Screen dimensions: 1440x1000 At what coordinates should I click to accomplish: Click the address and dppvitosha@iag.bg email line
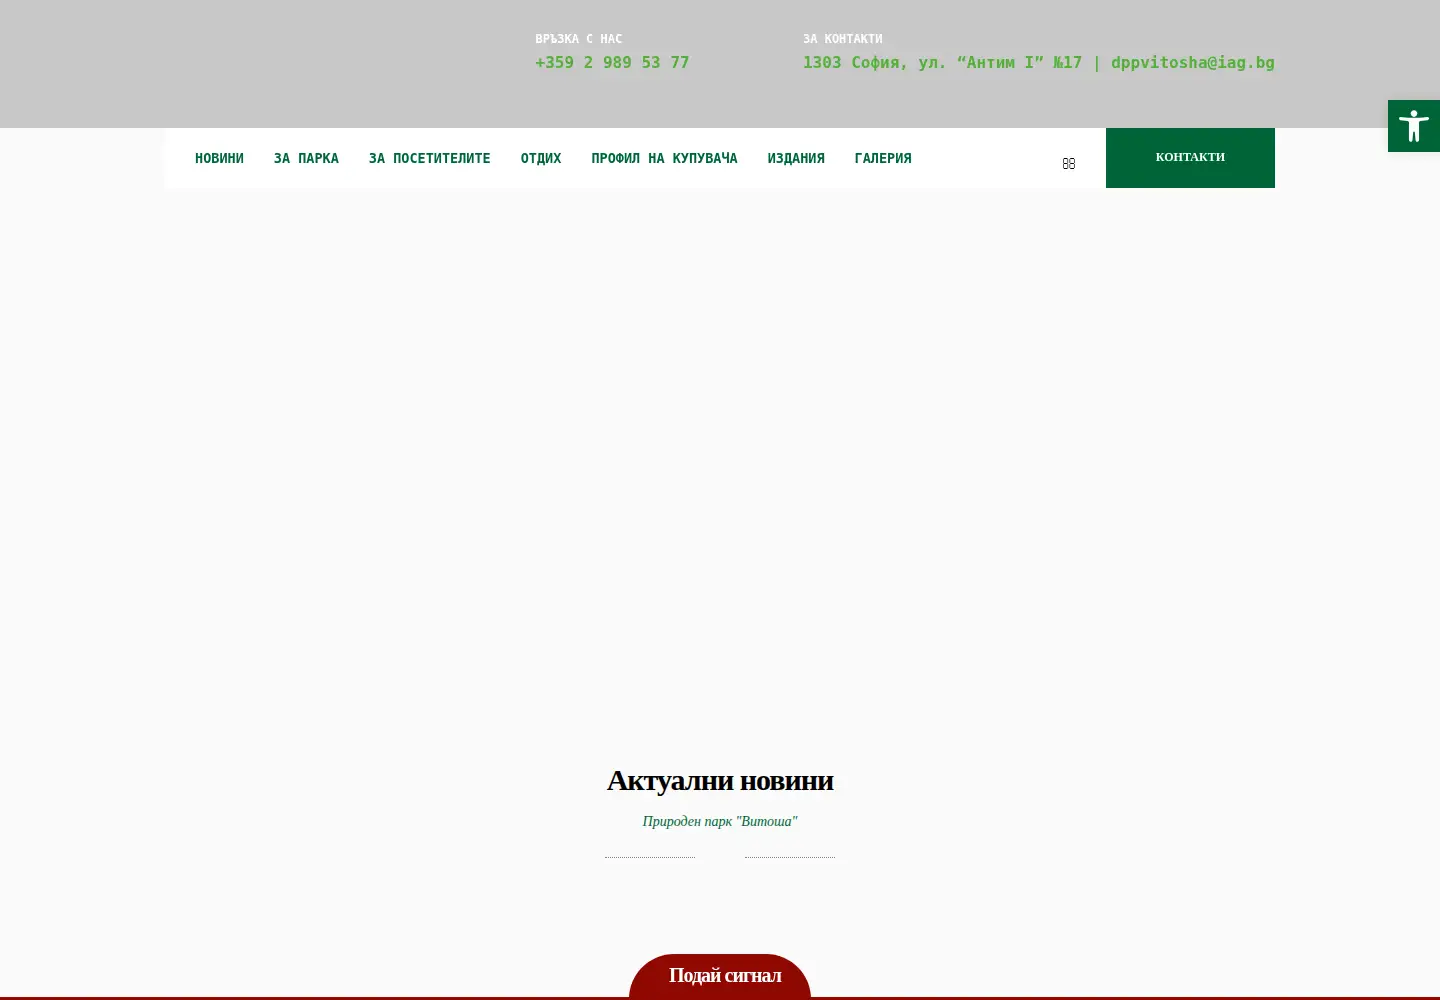(1039, 62)
